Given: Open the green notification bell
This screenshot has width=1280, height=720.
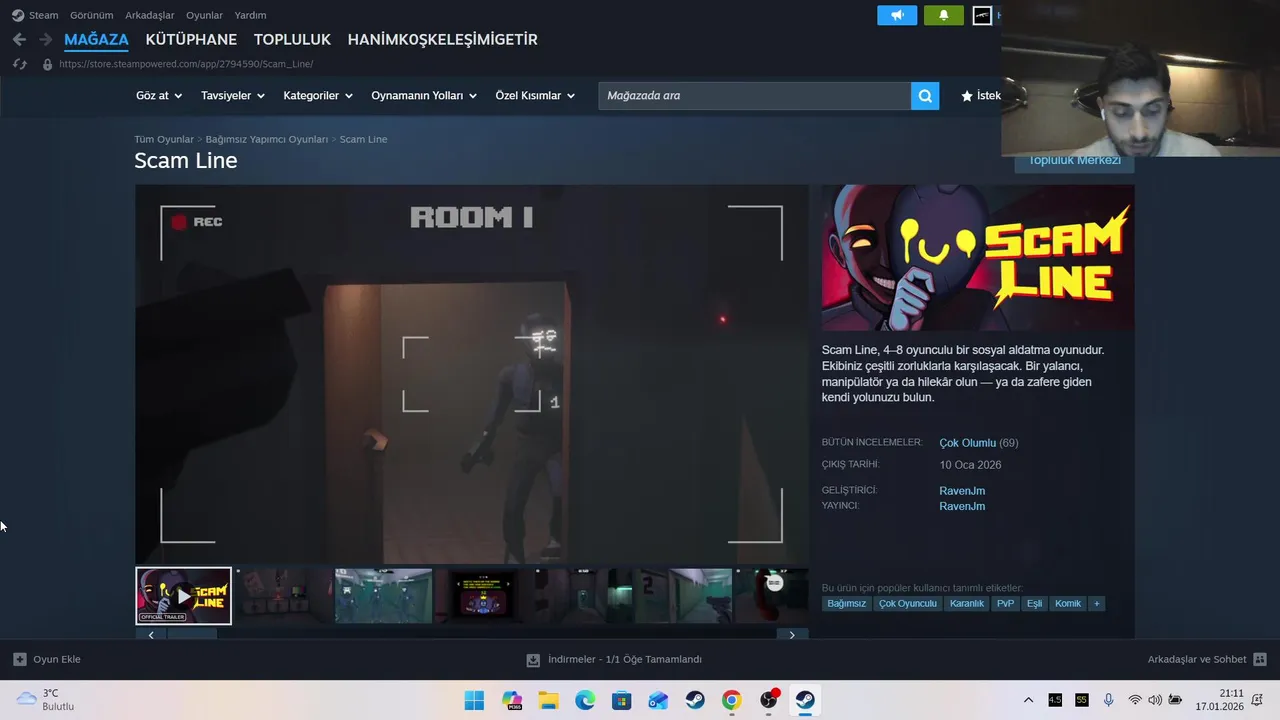Looking at the screenshot, I should point(943,15).
